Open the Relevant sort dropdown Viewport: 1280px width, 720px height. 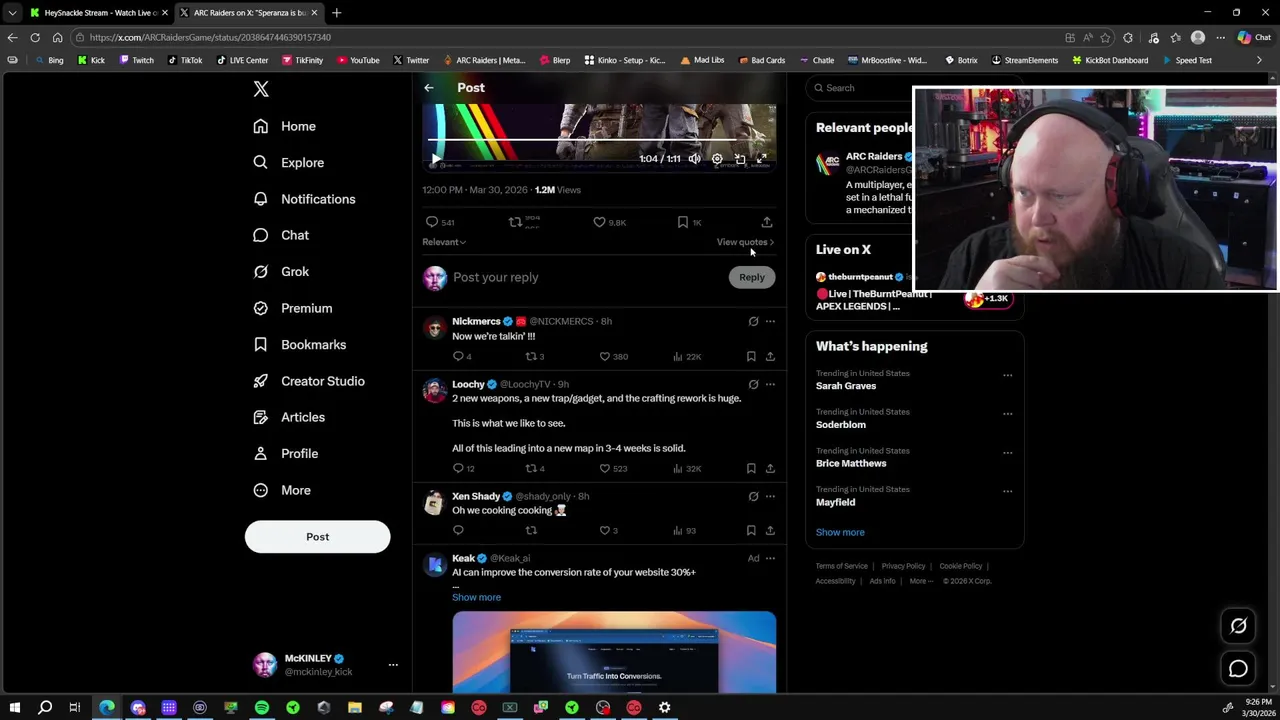click(444, 242)
